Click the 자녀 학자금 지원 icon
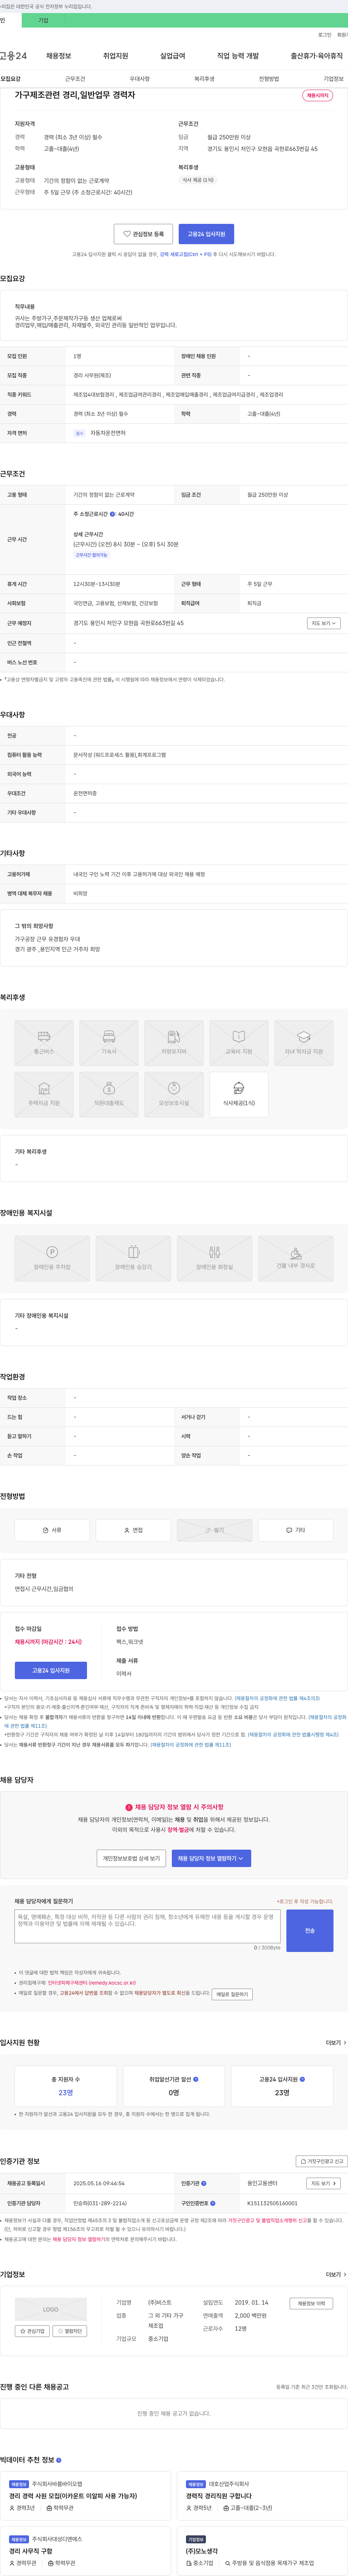 coord(304,1043)
